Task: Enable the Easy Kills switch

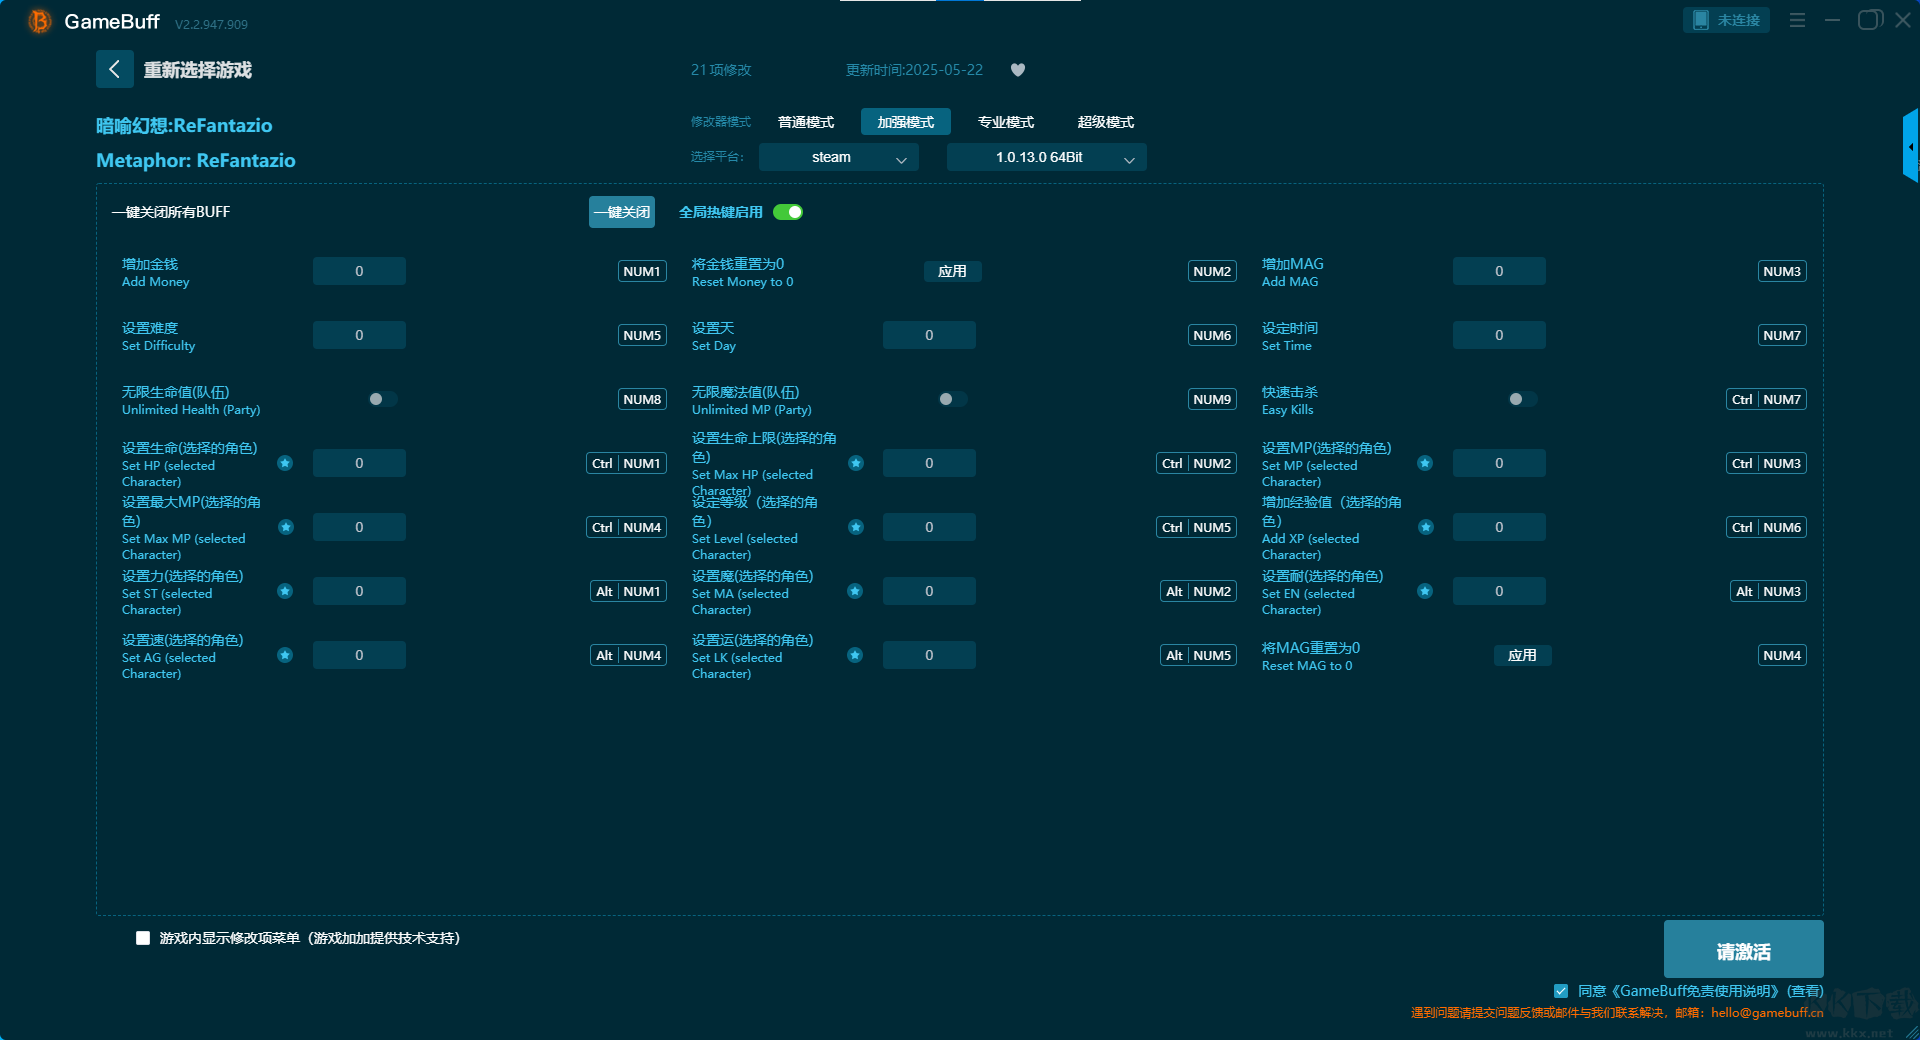Action: [1522, 399]
